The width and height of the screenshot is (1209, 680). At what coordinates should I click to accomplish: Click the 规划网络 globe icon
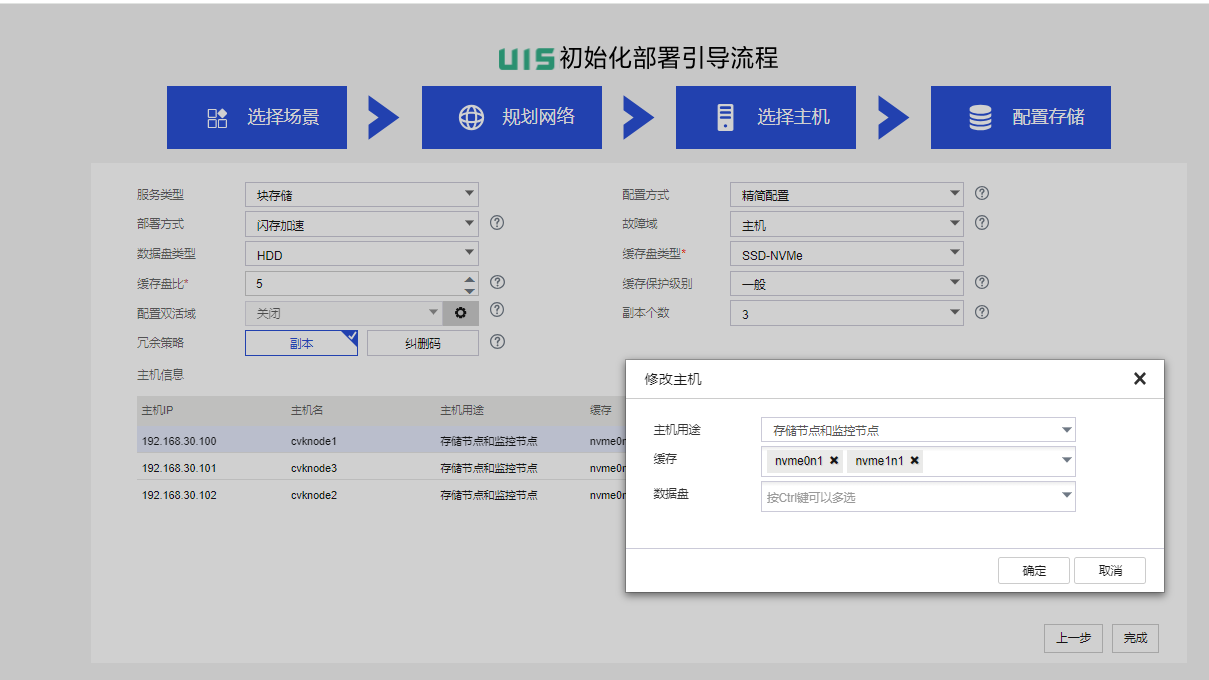point(471,117)
